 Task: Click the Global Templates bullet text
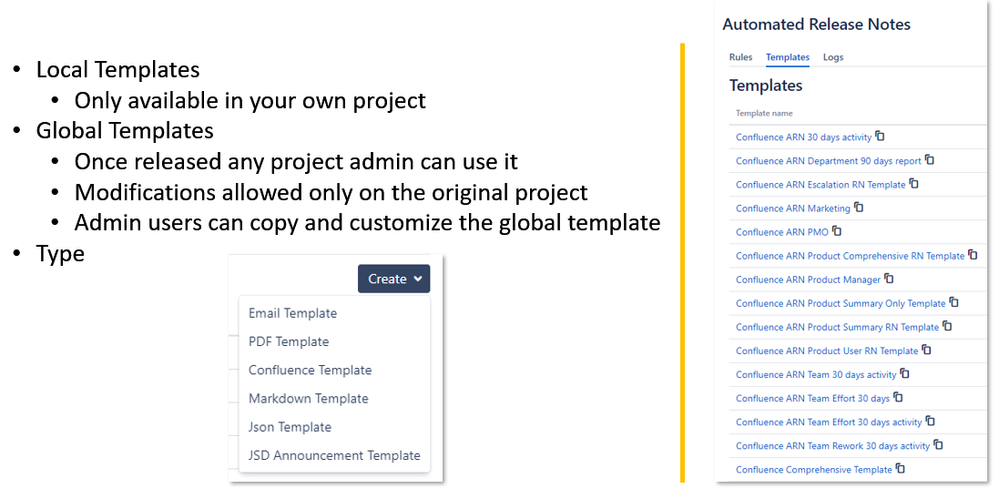click(125, 131)
